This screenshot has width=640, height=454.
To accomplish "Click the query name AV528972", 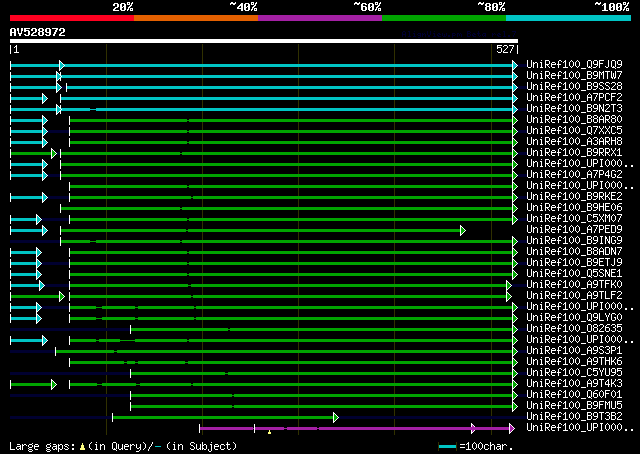I will [x=38, y=32].
